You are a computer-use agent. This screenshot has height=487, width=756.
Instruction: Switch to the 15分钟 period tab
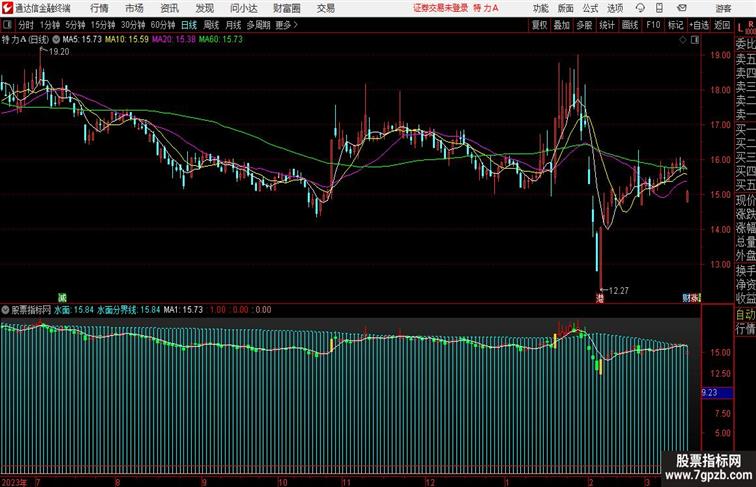pyautogui.click(x=103, y=25)
